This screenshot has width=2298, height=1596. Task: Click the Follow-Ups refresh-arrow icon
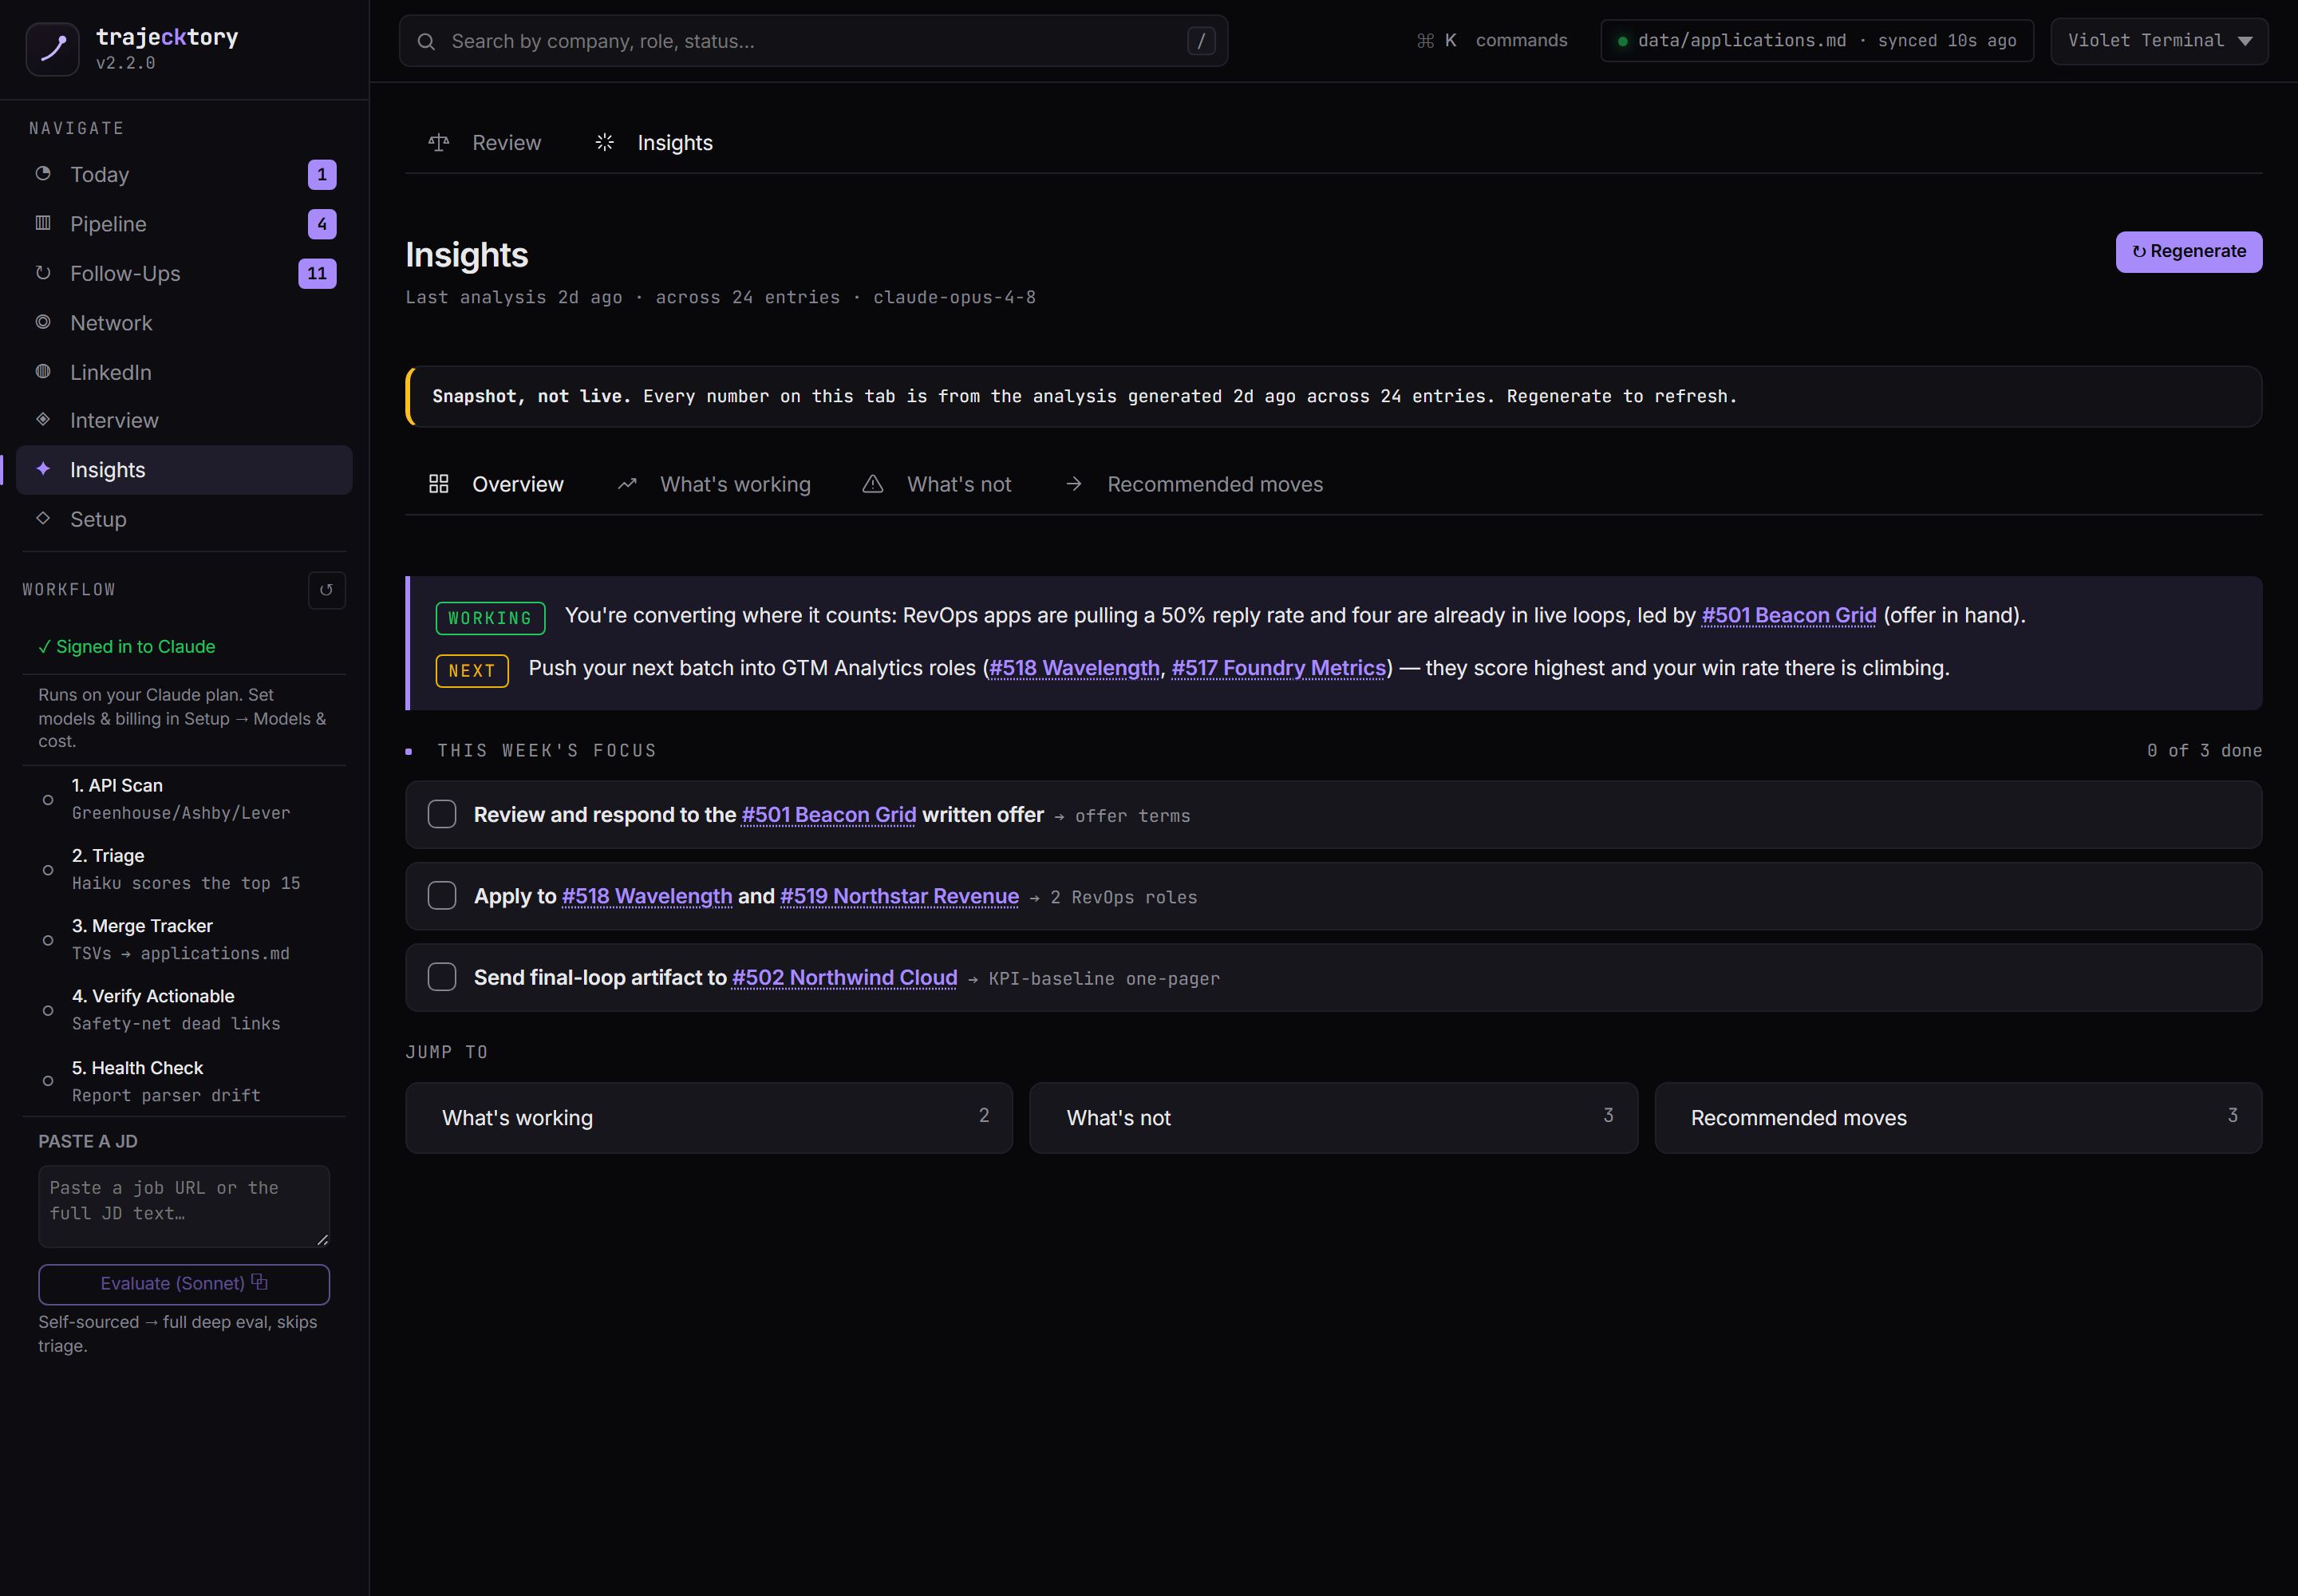tap(43, 272)
